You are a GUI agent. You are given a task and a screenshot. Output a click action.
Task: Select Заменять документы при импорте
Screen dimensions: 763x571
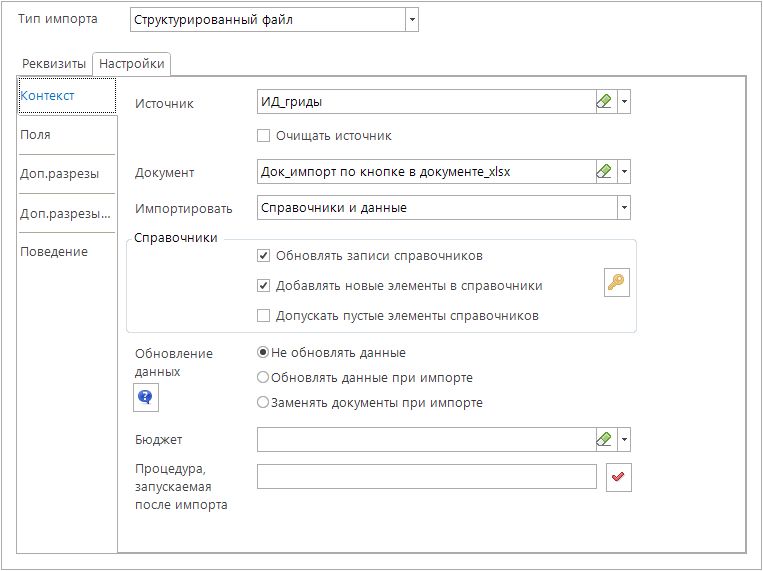(x=264, y=402)
